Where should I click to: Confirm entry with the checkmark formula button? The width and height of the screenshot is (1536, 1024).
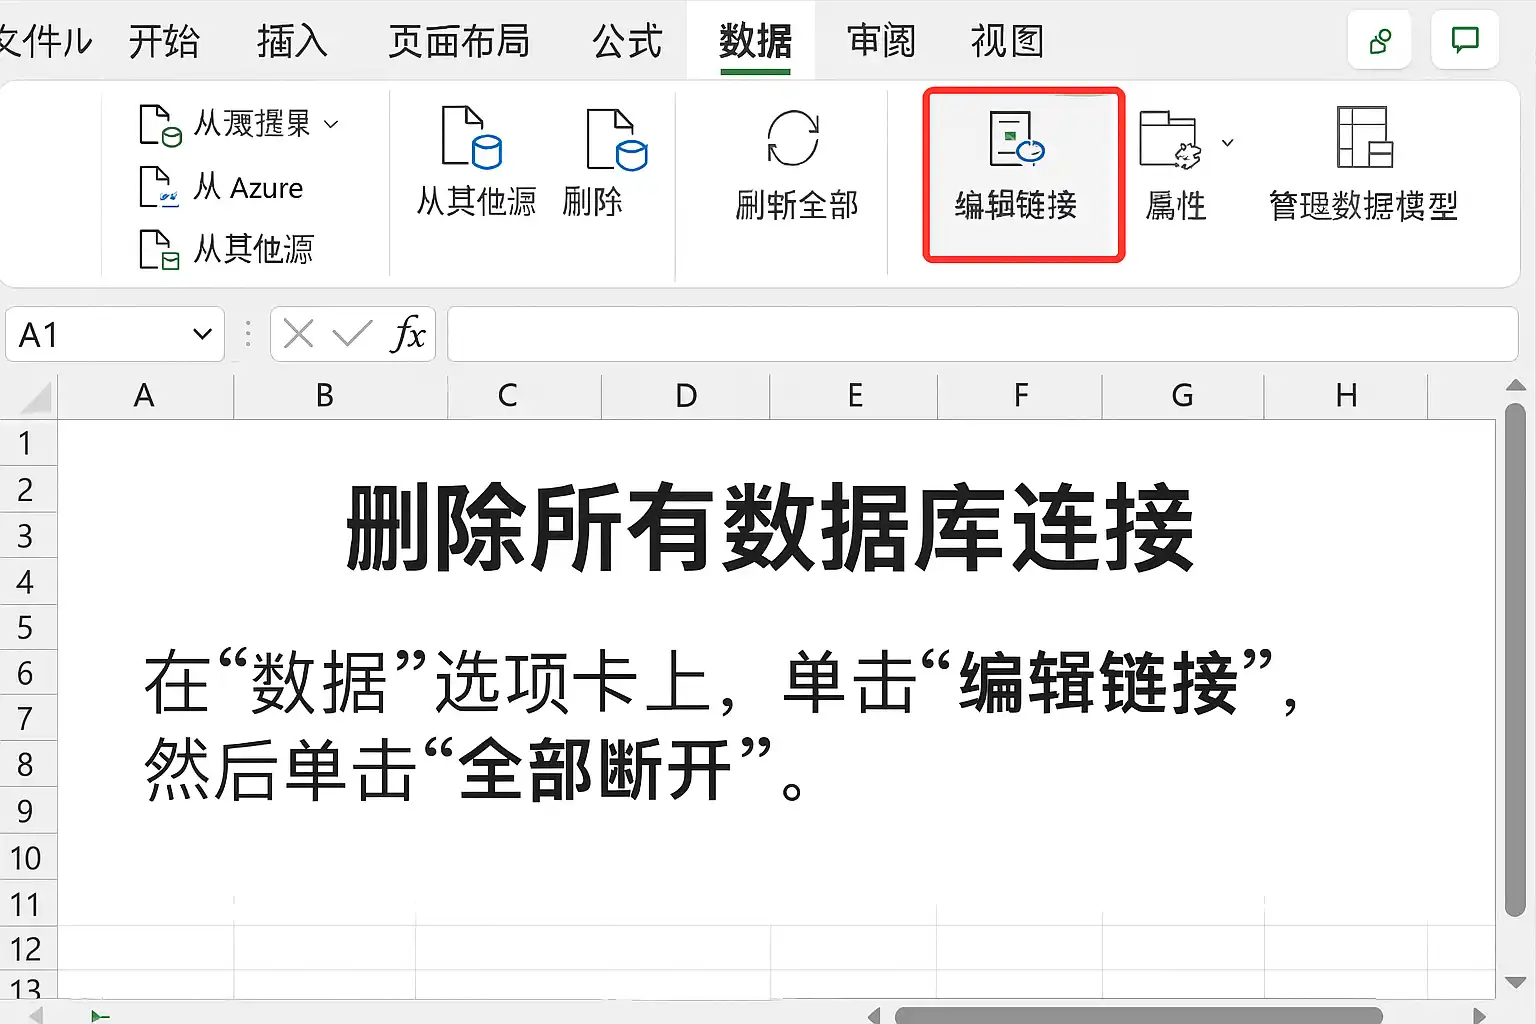(x=352, y=334)
